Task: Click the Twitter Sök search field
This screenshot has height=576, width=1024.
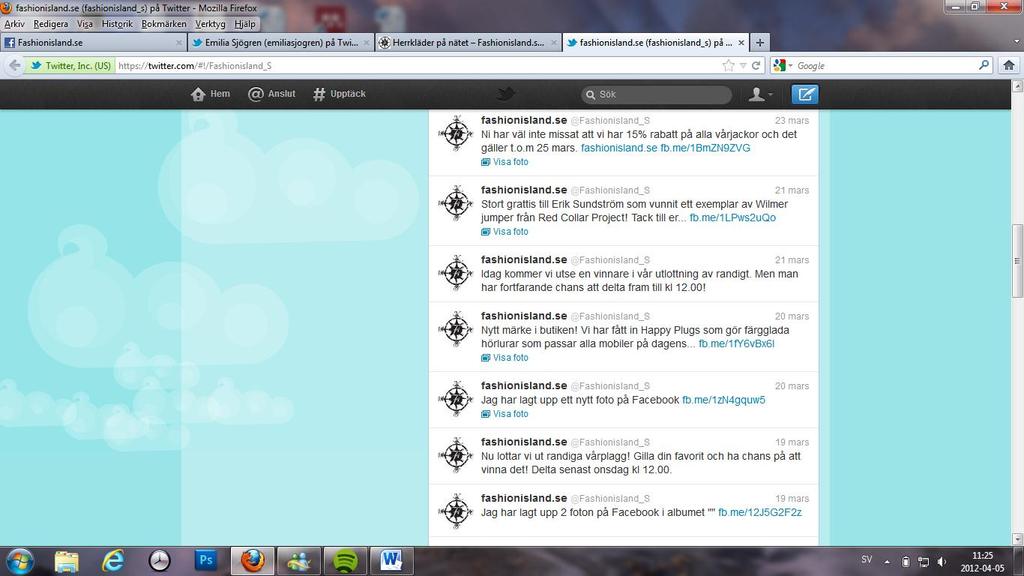Action: point(656,95)
